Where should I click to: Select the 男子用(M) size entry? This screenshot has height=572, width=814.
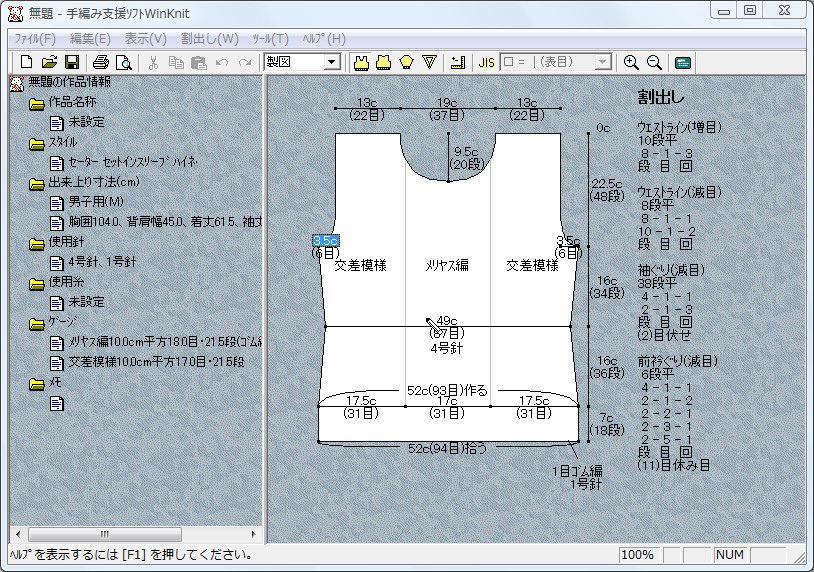tap(96, 201)
